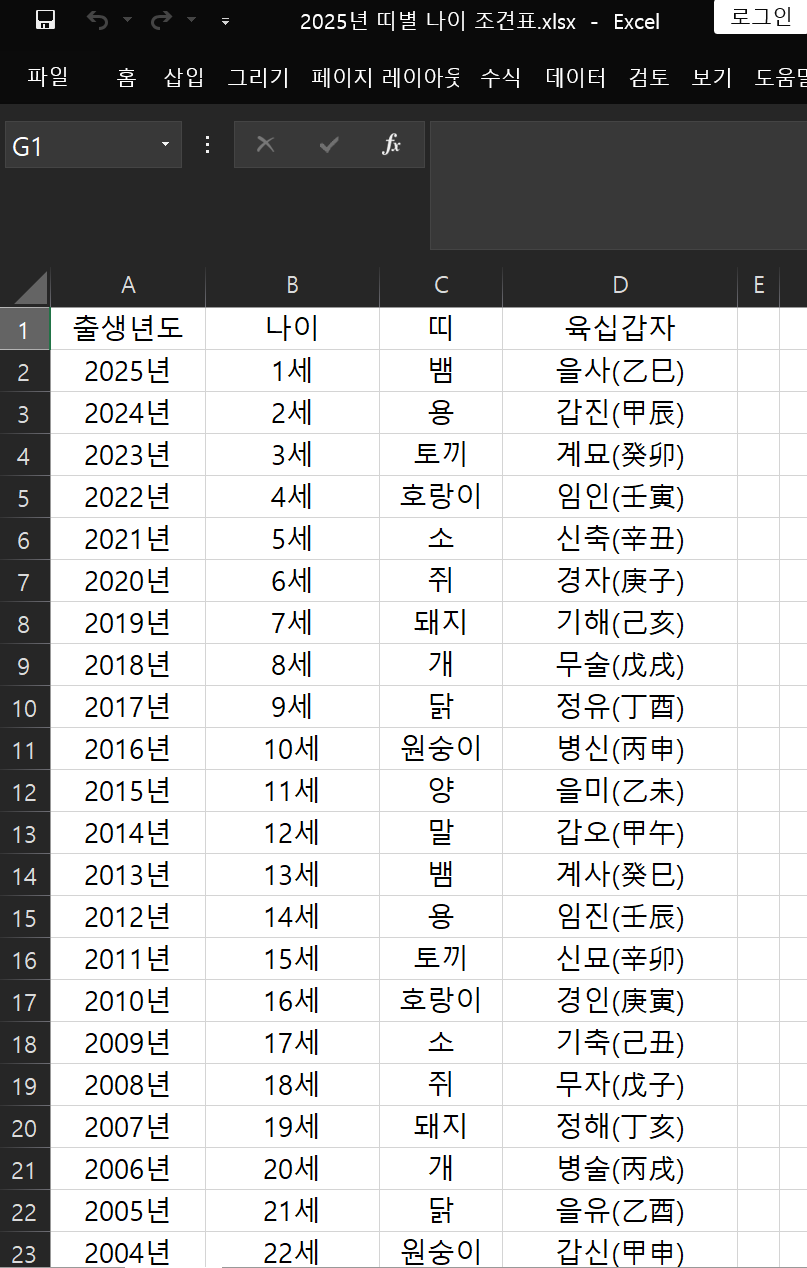807x1268 pixels.
Task: Click cell containing 갑신(甲申)
Action: pyautogui.click(x=620, y=1250)
